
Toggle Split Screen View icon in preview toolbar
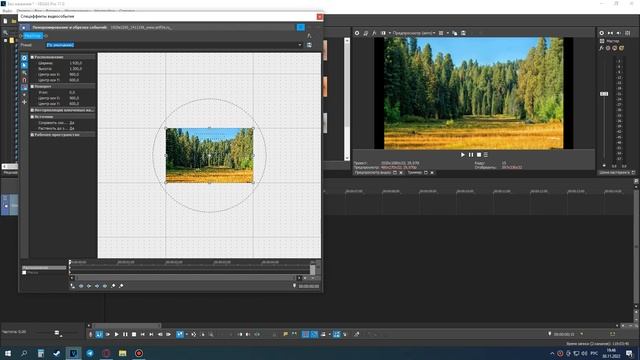(x=383, y=33)
